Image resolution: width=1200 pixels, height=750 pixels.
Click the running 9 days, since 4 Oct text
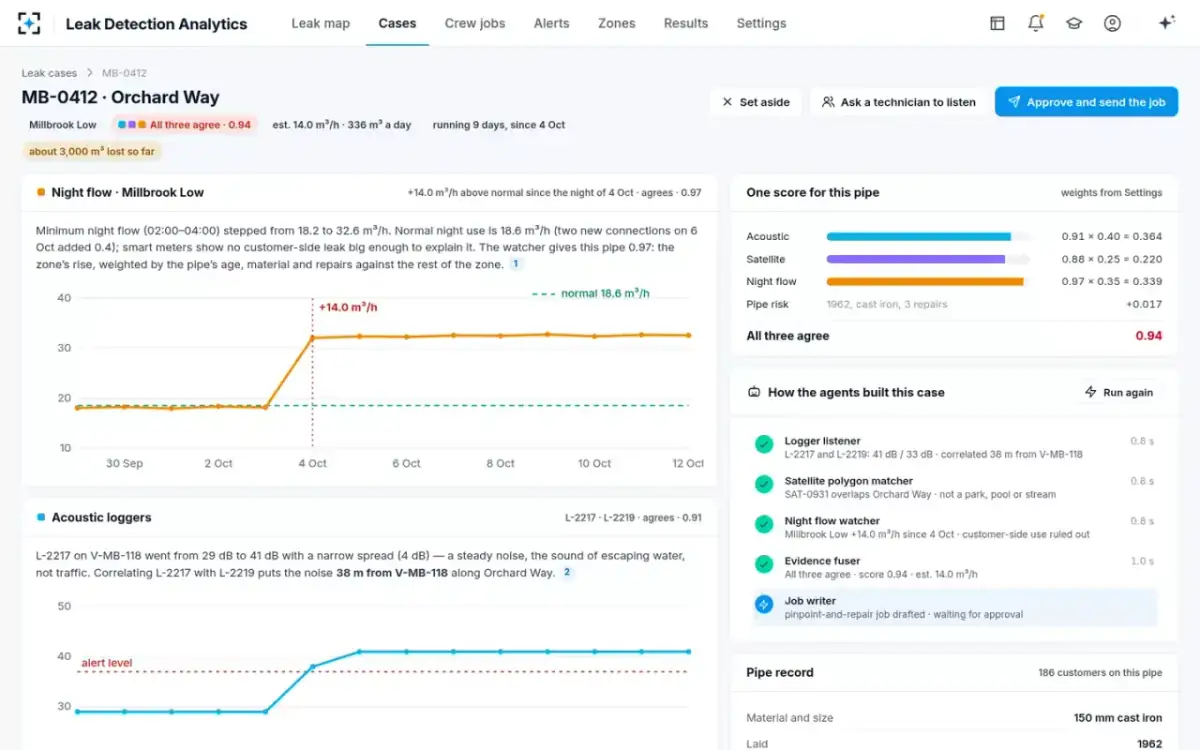click(499, 125)
